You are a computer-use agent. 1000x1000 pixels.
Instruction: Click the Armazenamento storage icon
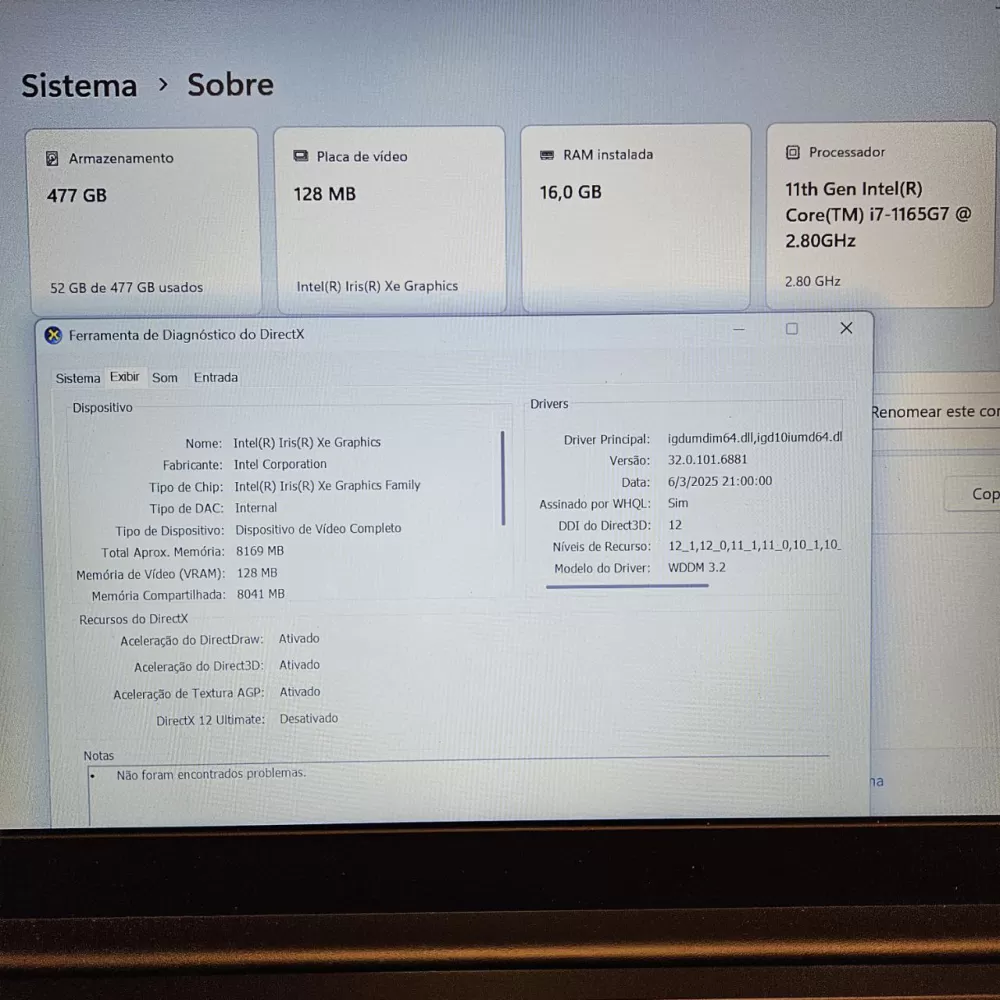tap(52, 158)
